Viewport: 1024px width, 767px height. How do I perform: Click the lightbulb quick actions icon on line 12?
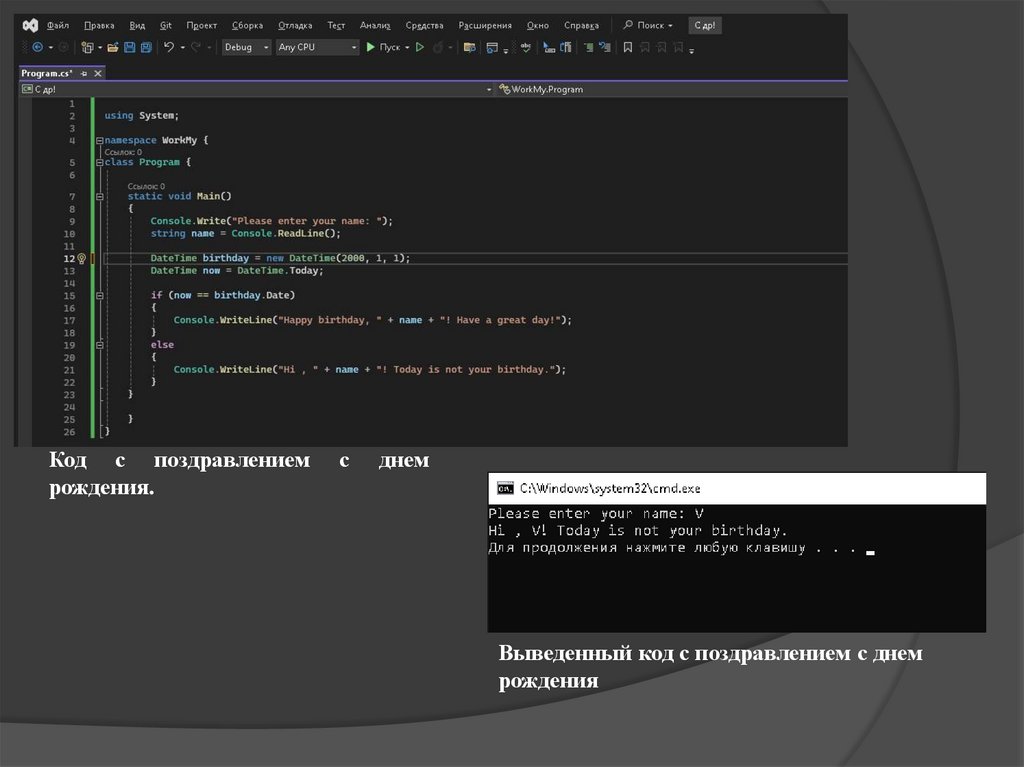click(83, 258)
